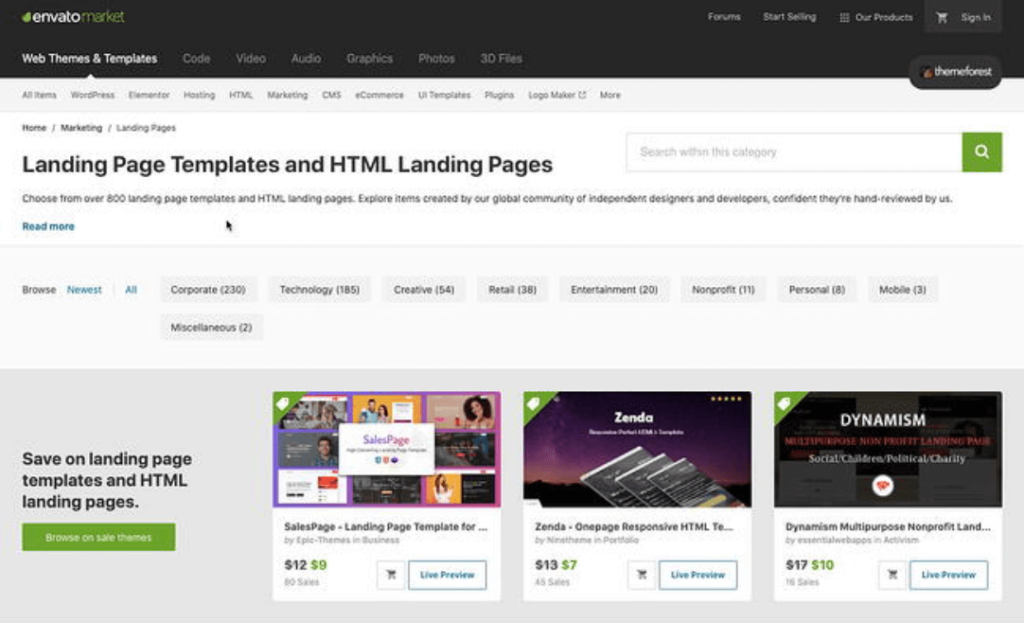
Task: Add Zenda template to cart
Action: coord(641,575)
